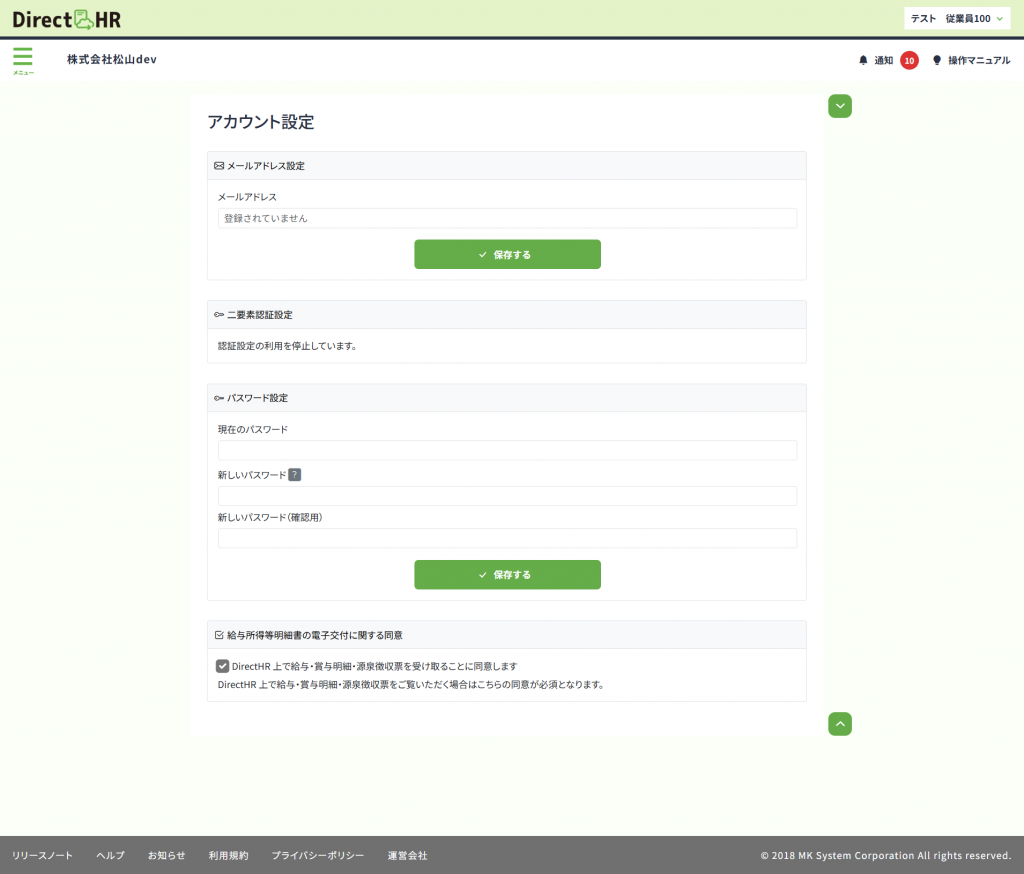
Task: Click the メールアドレス input field
Action: coord(507,218)
